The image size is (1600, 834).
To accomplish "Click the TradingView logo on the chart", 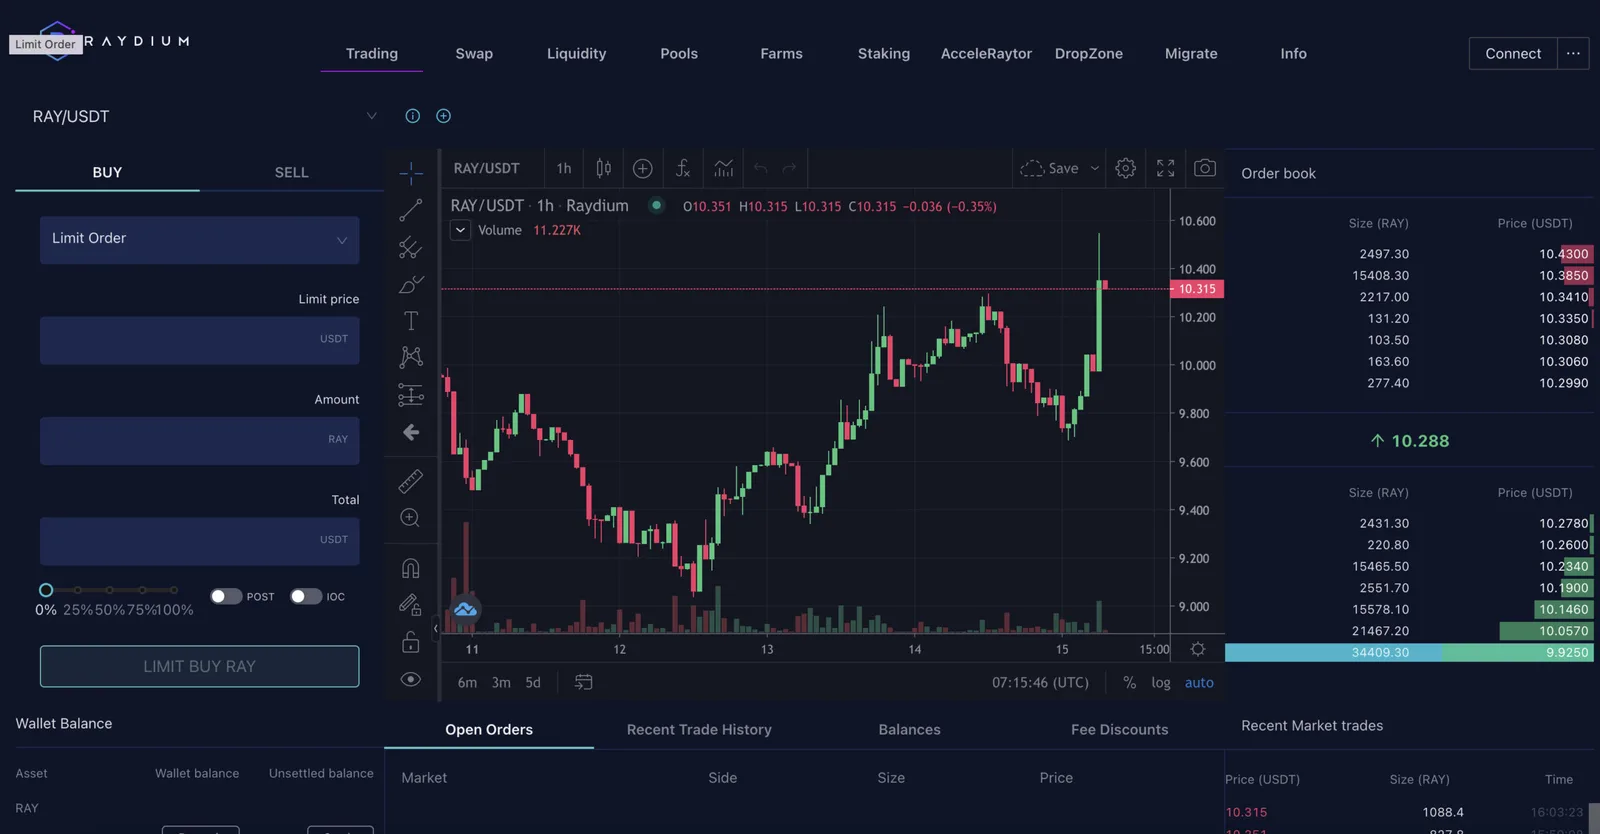I will [x=465, y=609].
